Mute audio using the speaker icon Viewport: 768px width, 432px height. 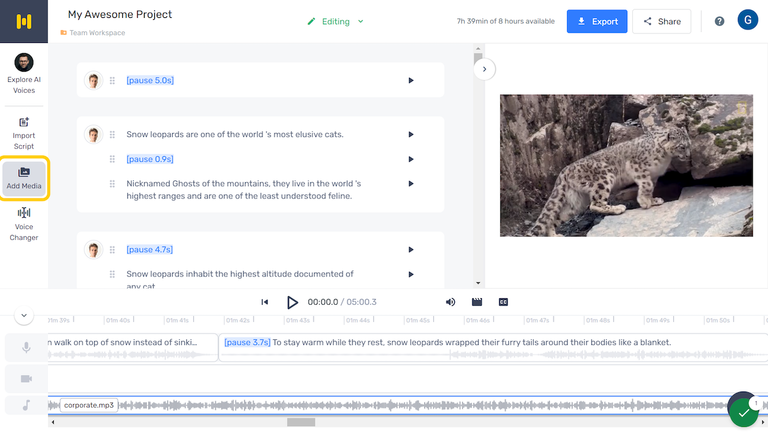click(450, 302)
